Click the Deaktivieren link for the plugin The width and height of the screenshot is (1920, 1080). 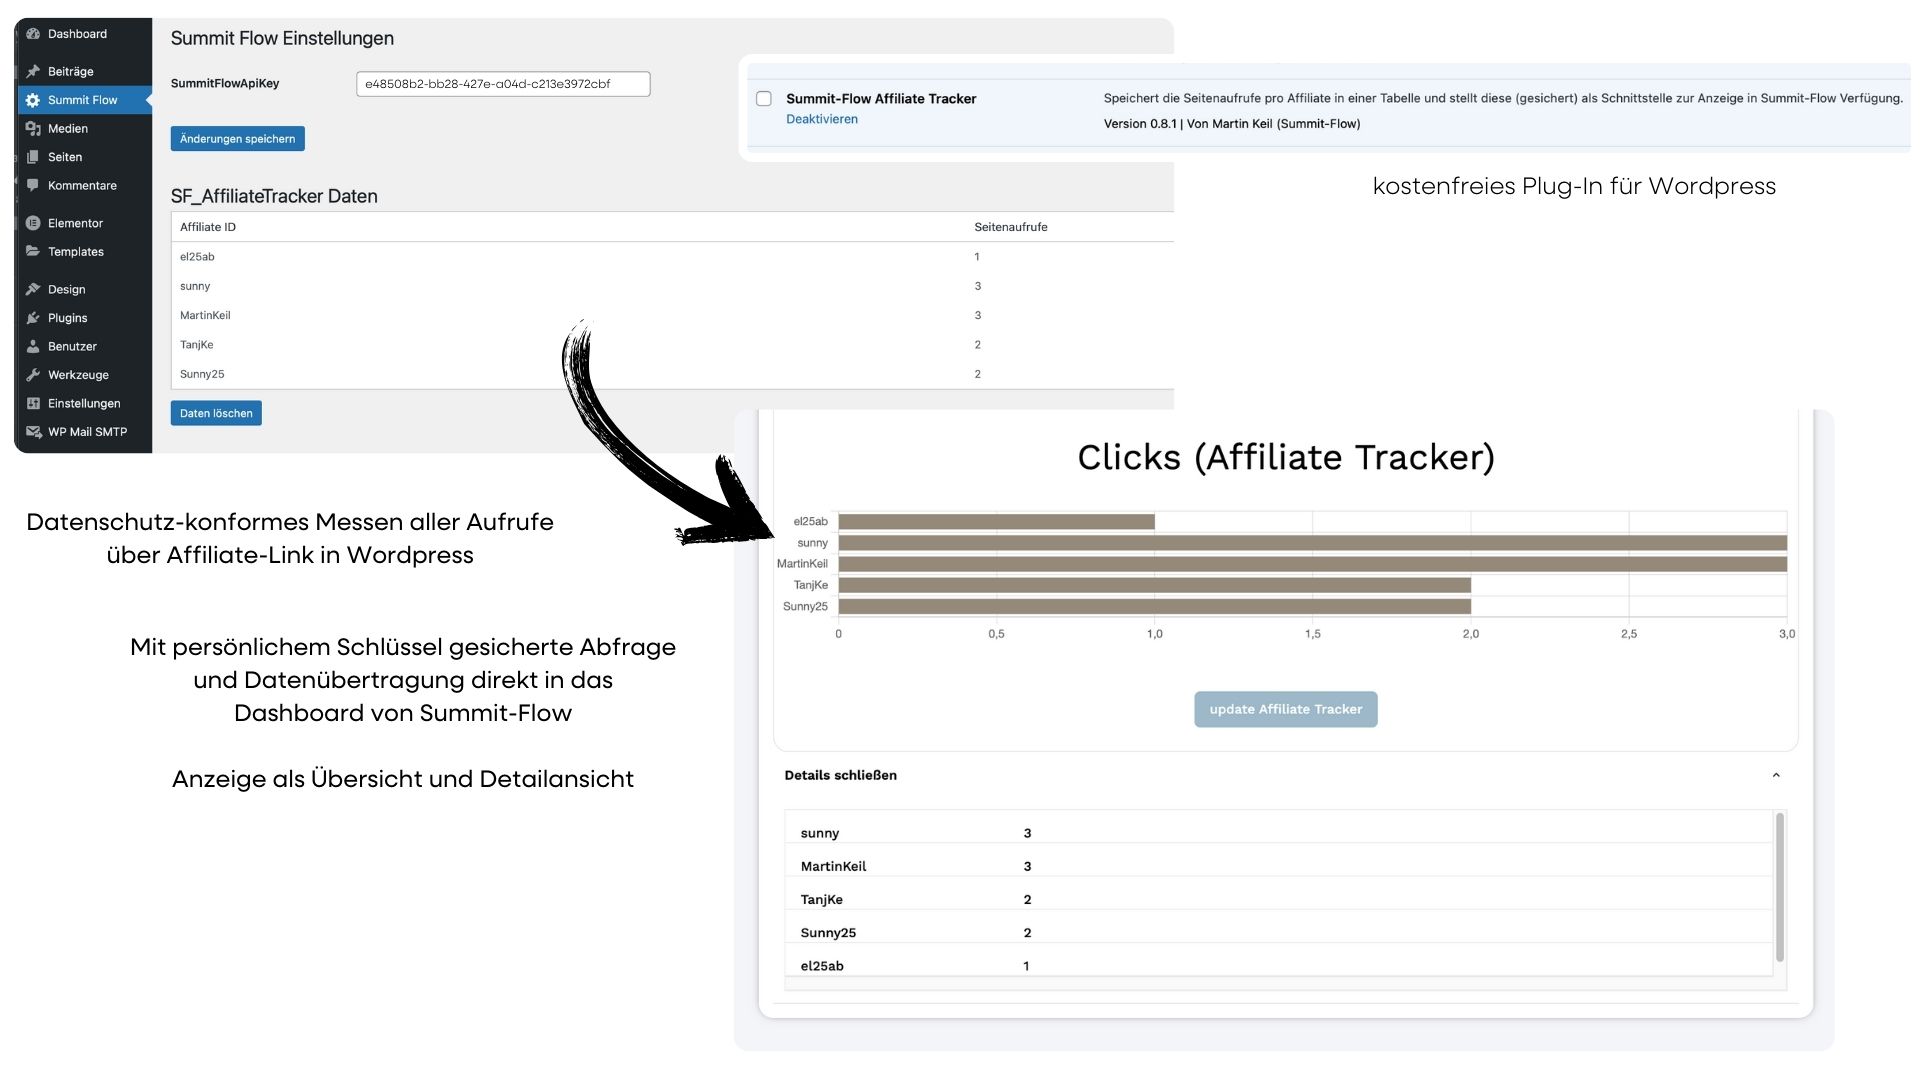click(x=822, y=119)
